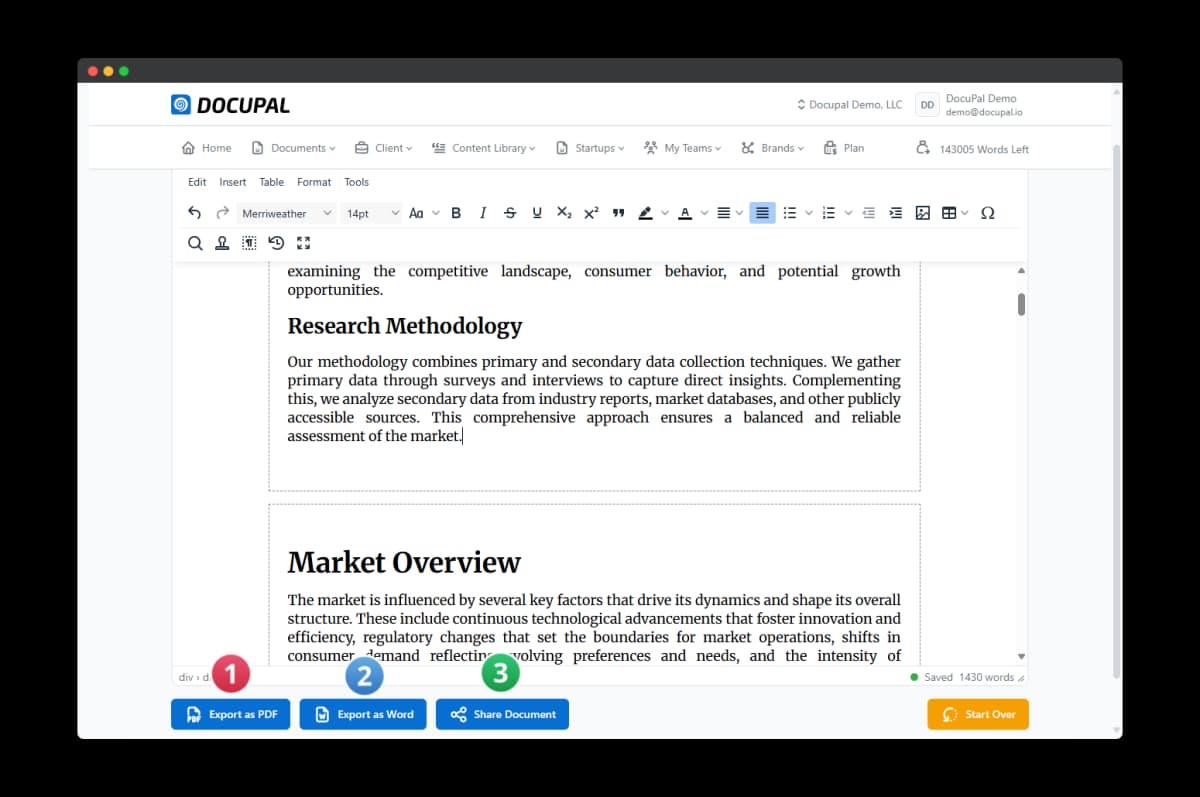Expand the Documents navigation dropdown
This screenshot has height=797, width=1200.
pos(293,148)
